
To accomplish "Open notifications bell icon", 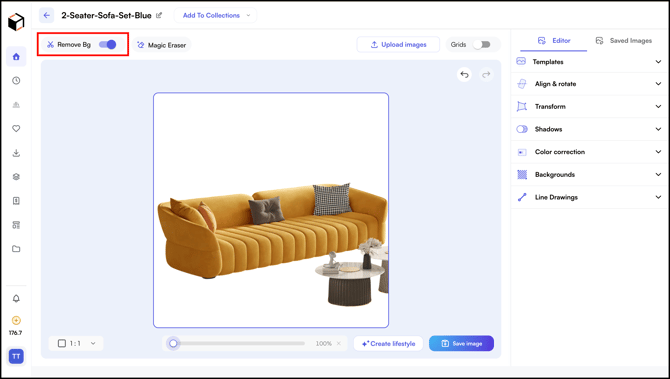I will click(x=16, y=298).
